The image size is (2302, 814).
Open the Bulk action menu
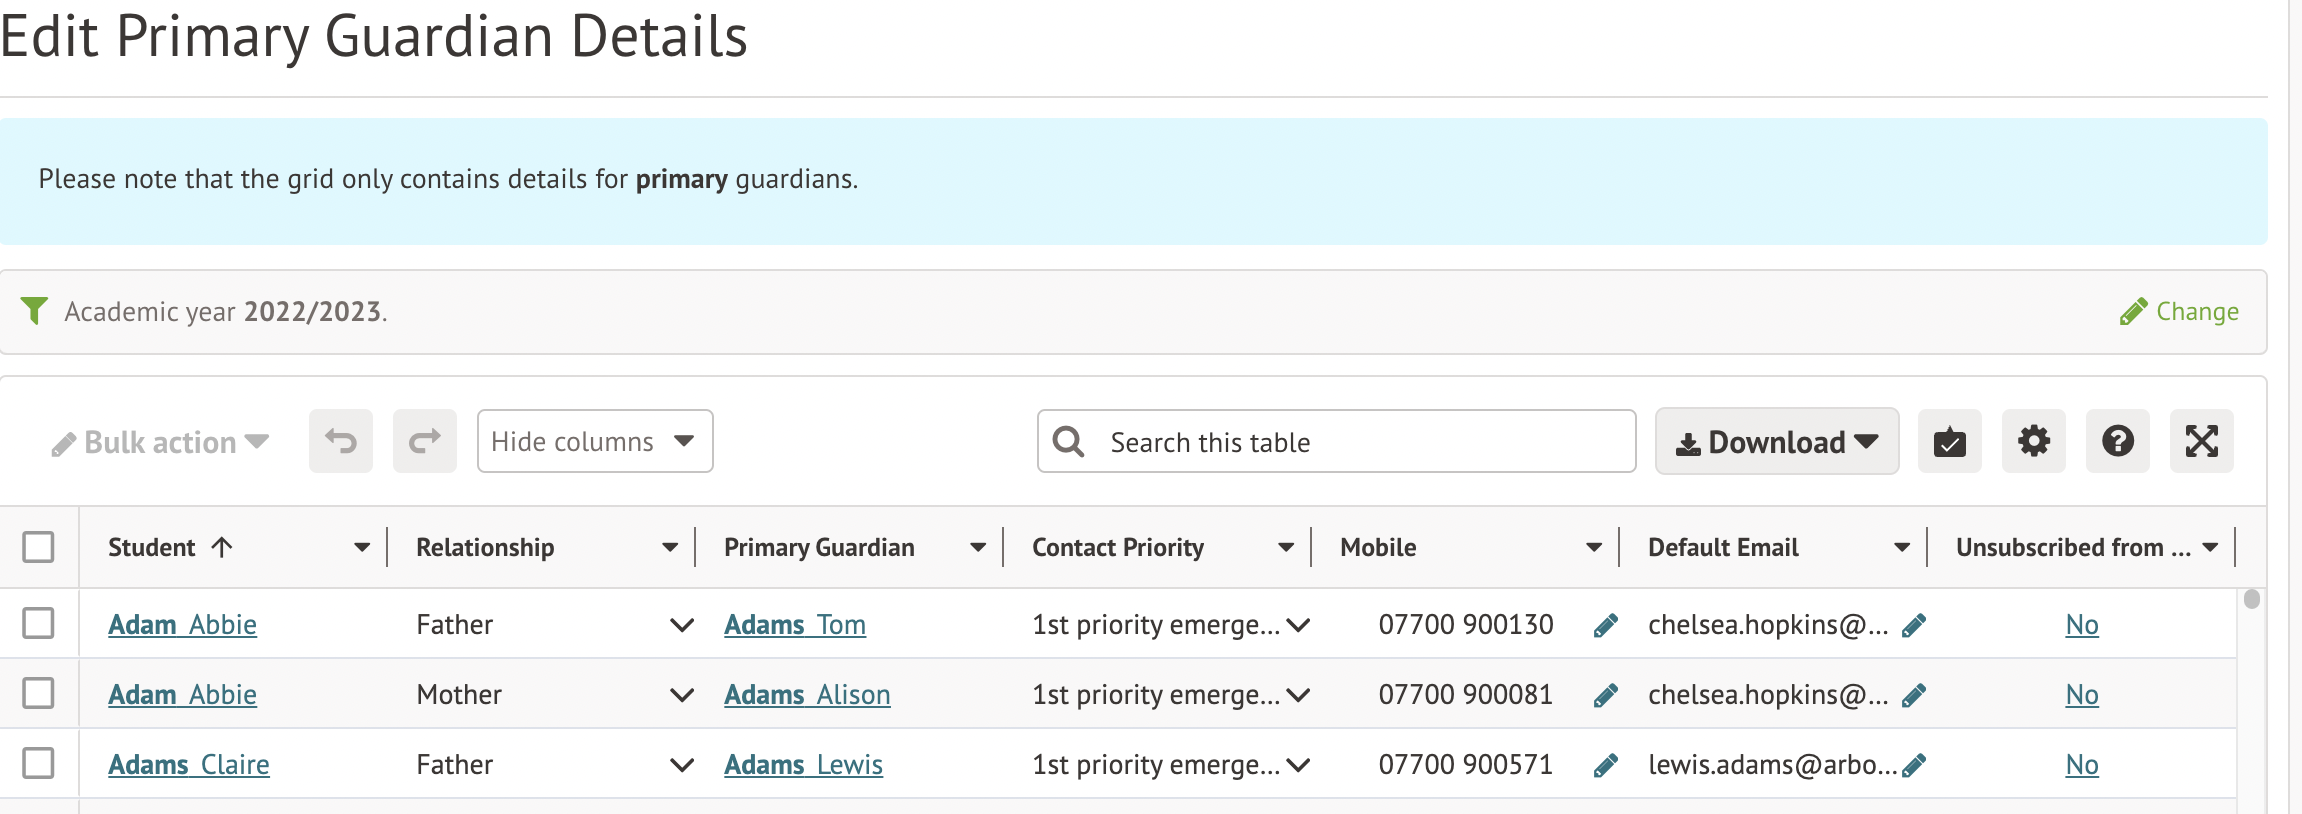(x=161, y=442)
